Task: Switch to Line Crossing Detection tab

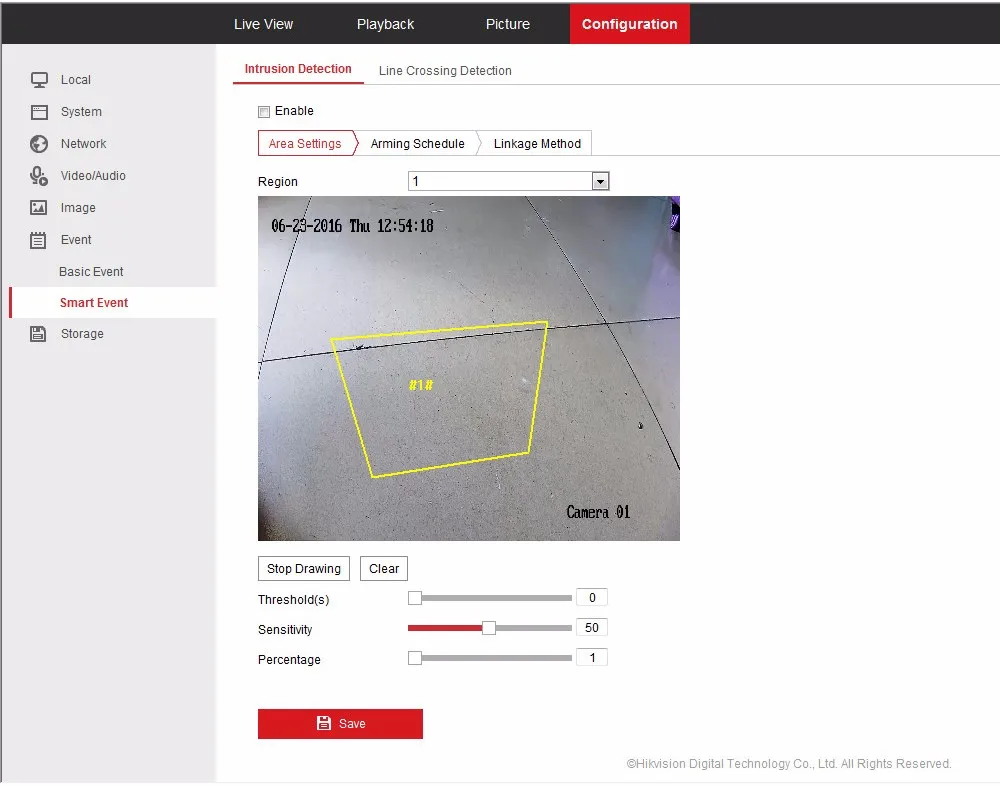Action: [445, 71]
